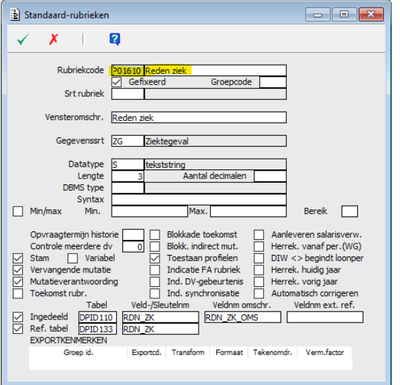
Task: Click the Formaat column header
Action: pos(229,352)
